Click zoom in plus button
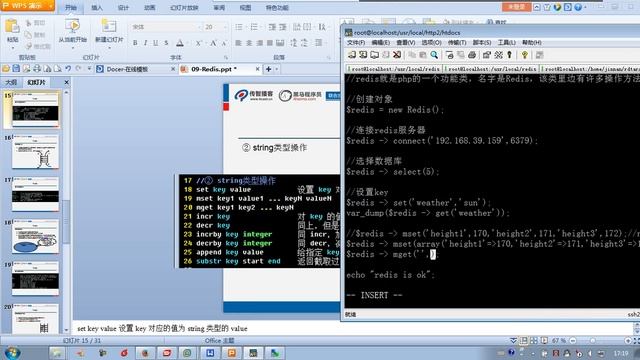Screen dimensions: 640x360 (x=628, y=340)
